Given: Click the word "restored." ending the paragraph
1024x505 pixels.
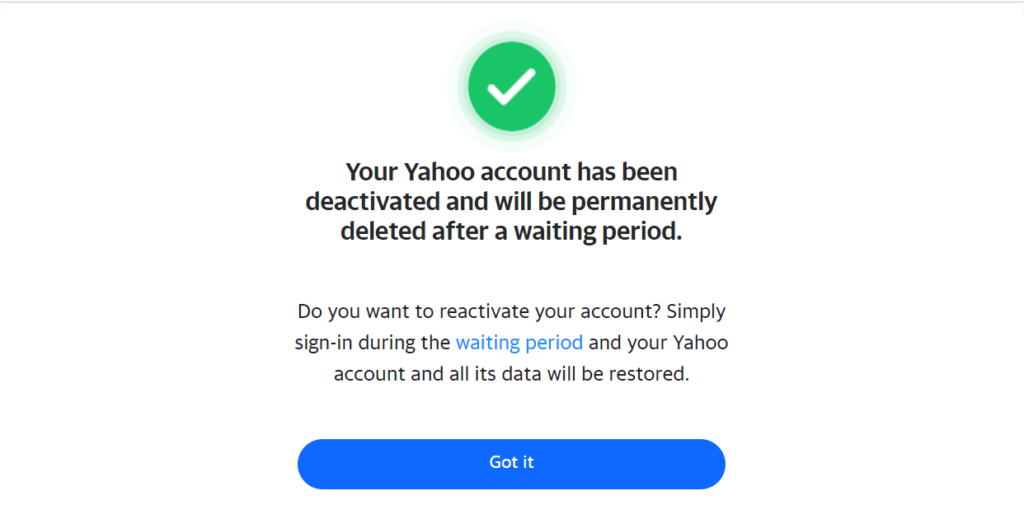Looking at the screenshot, I should [652, 375].
